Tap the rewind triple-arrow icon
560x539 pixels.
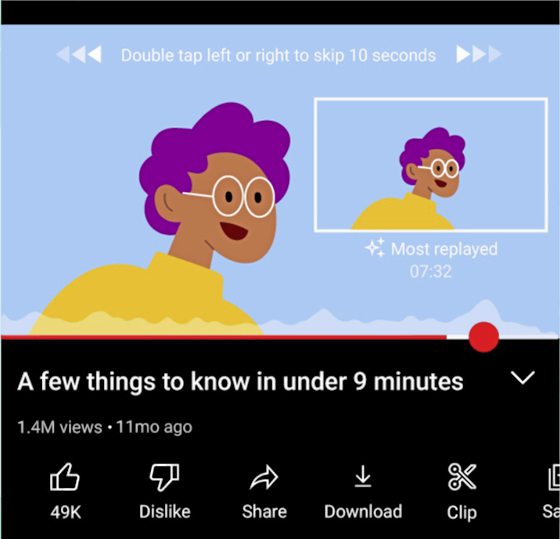79,55
